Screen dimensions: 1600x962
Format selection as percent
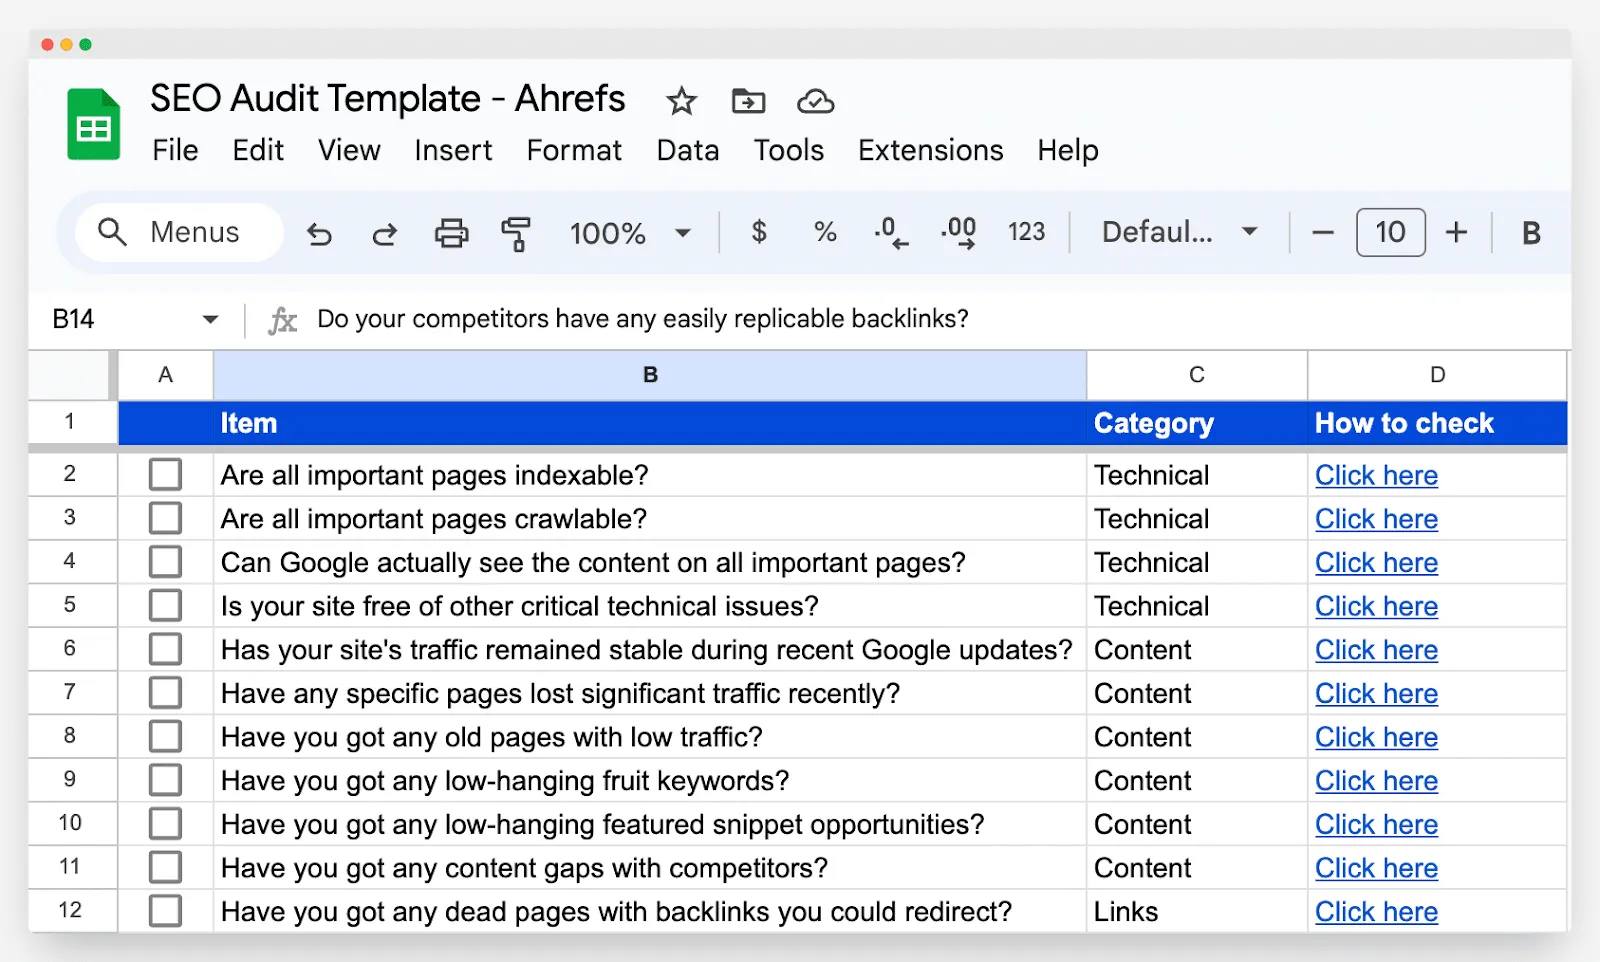[x=824, y=233]
